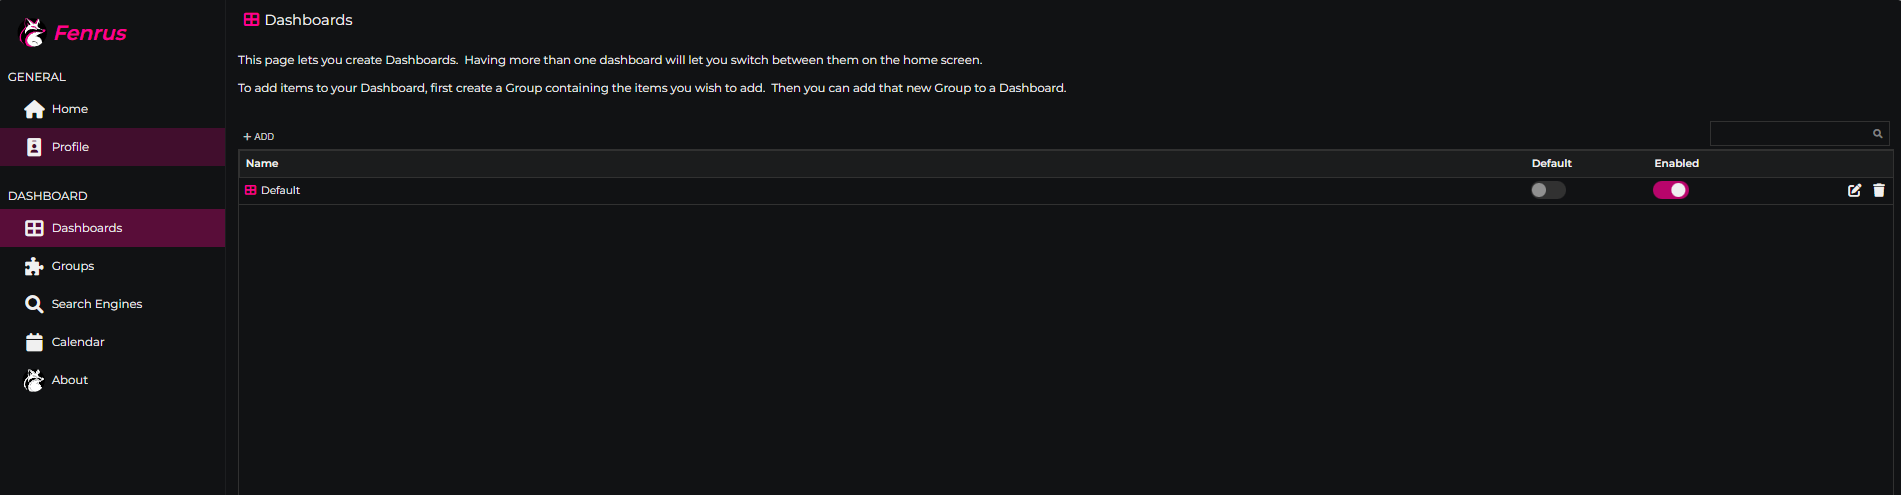This screenshot has height=495, width=1901.
Task: Click the search magnifier in filter box
Action: coord(1877,134)
